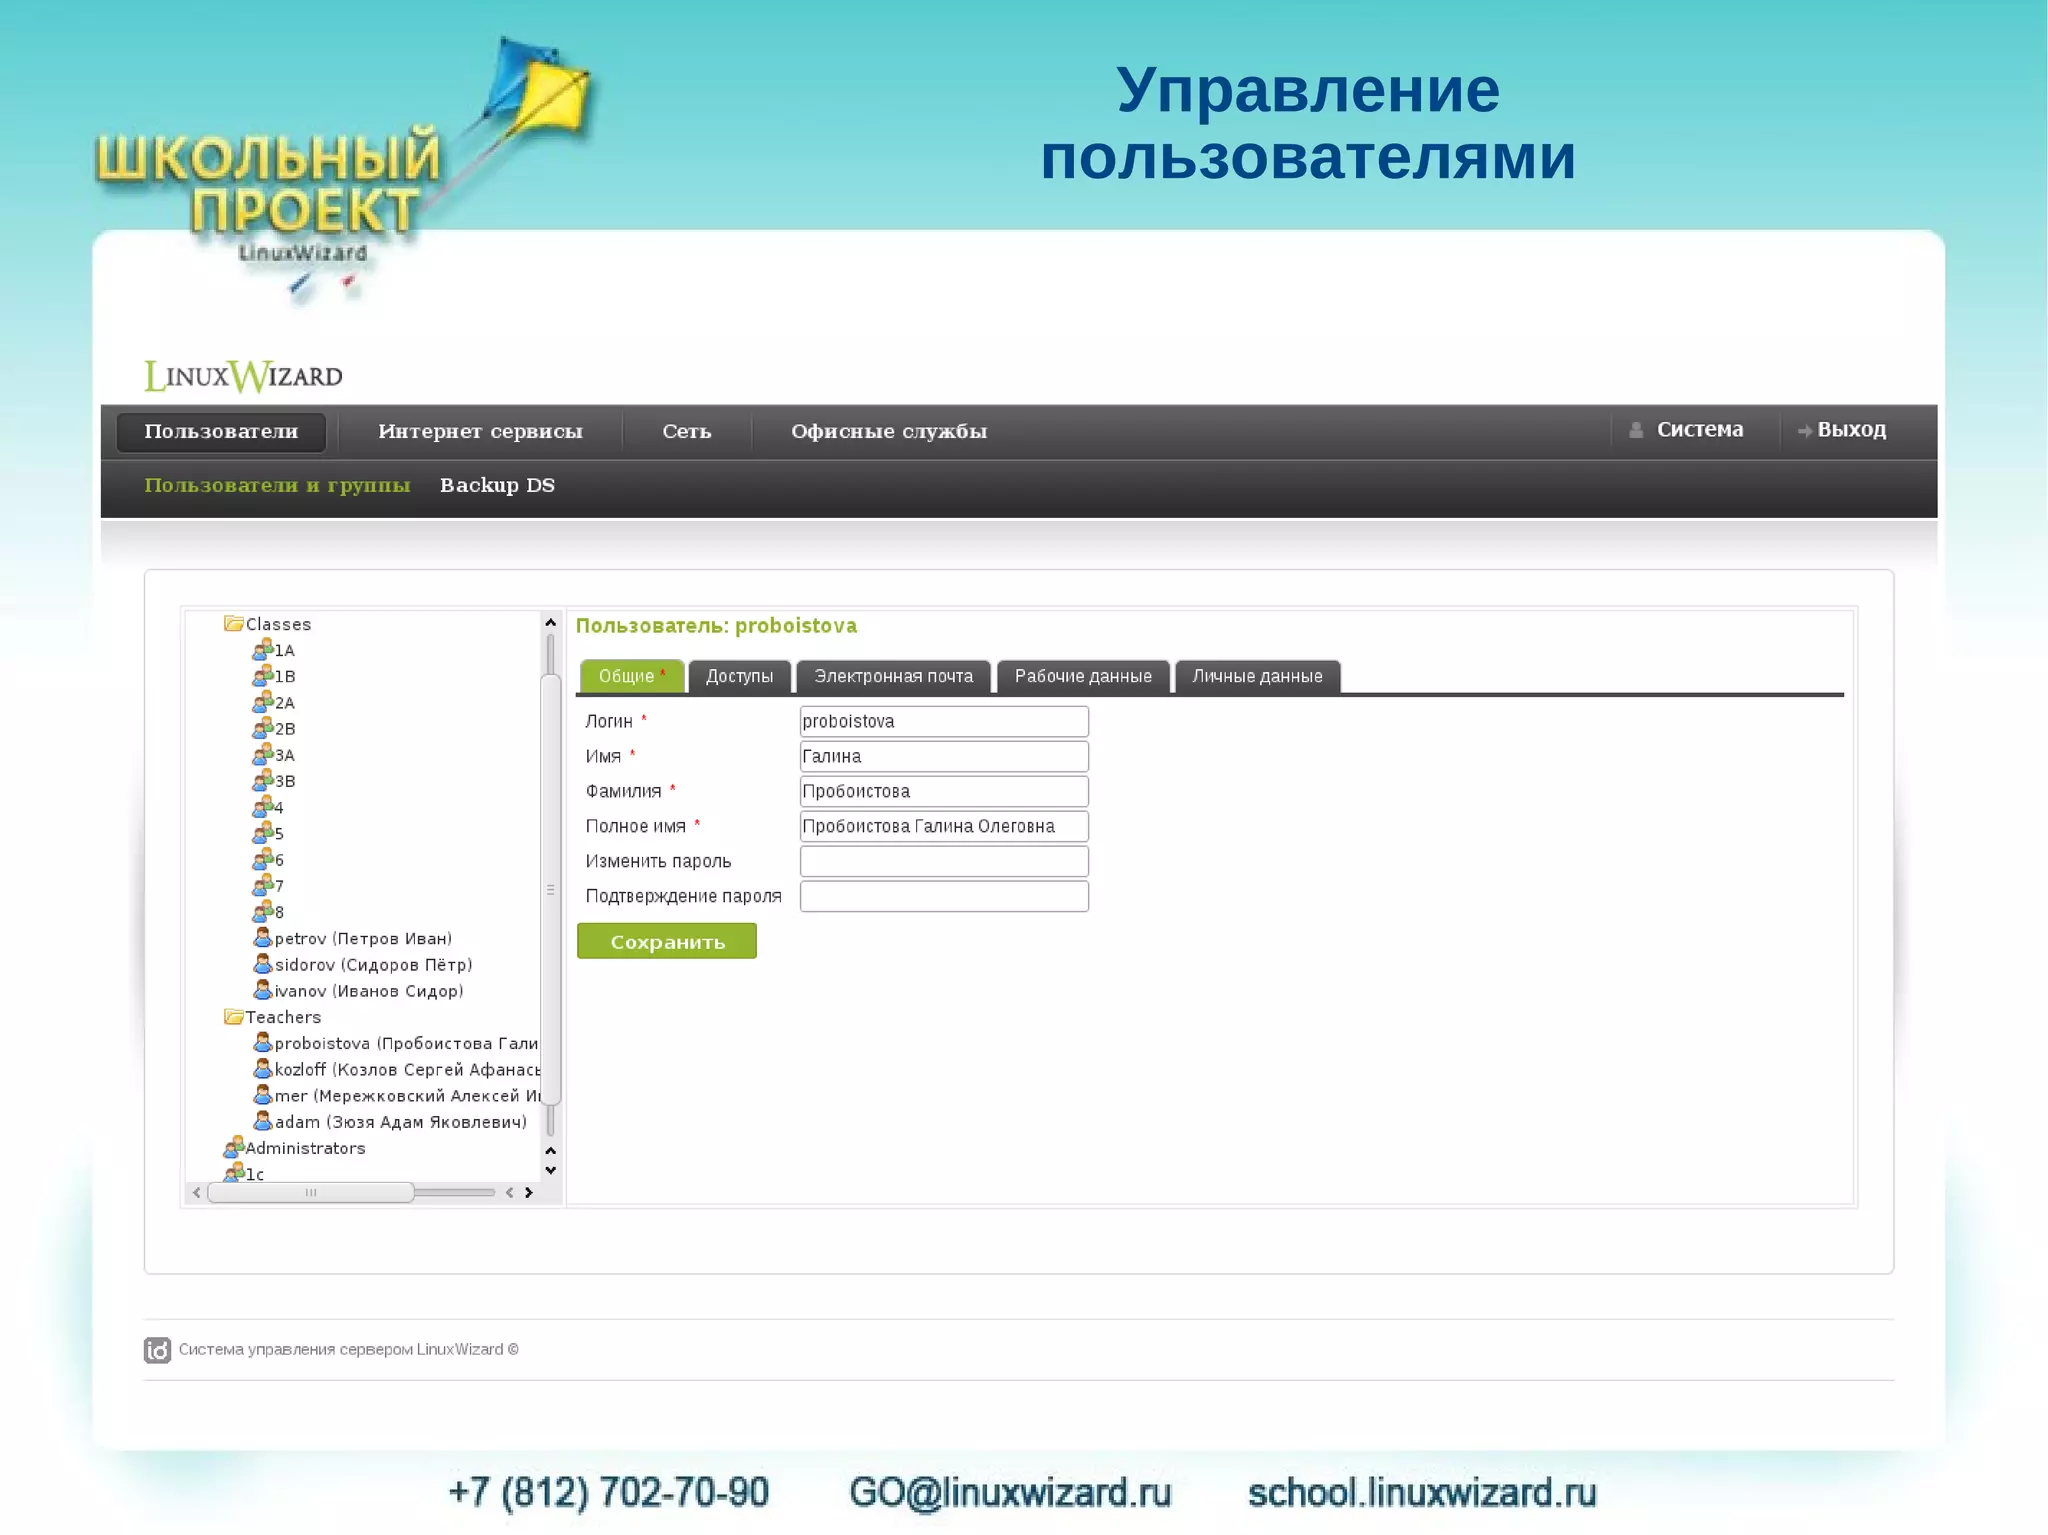Switch to the Личные данные tab

point(1257,676)
